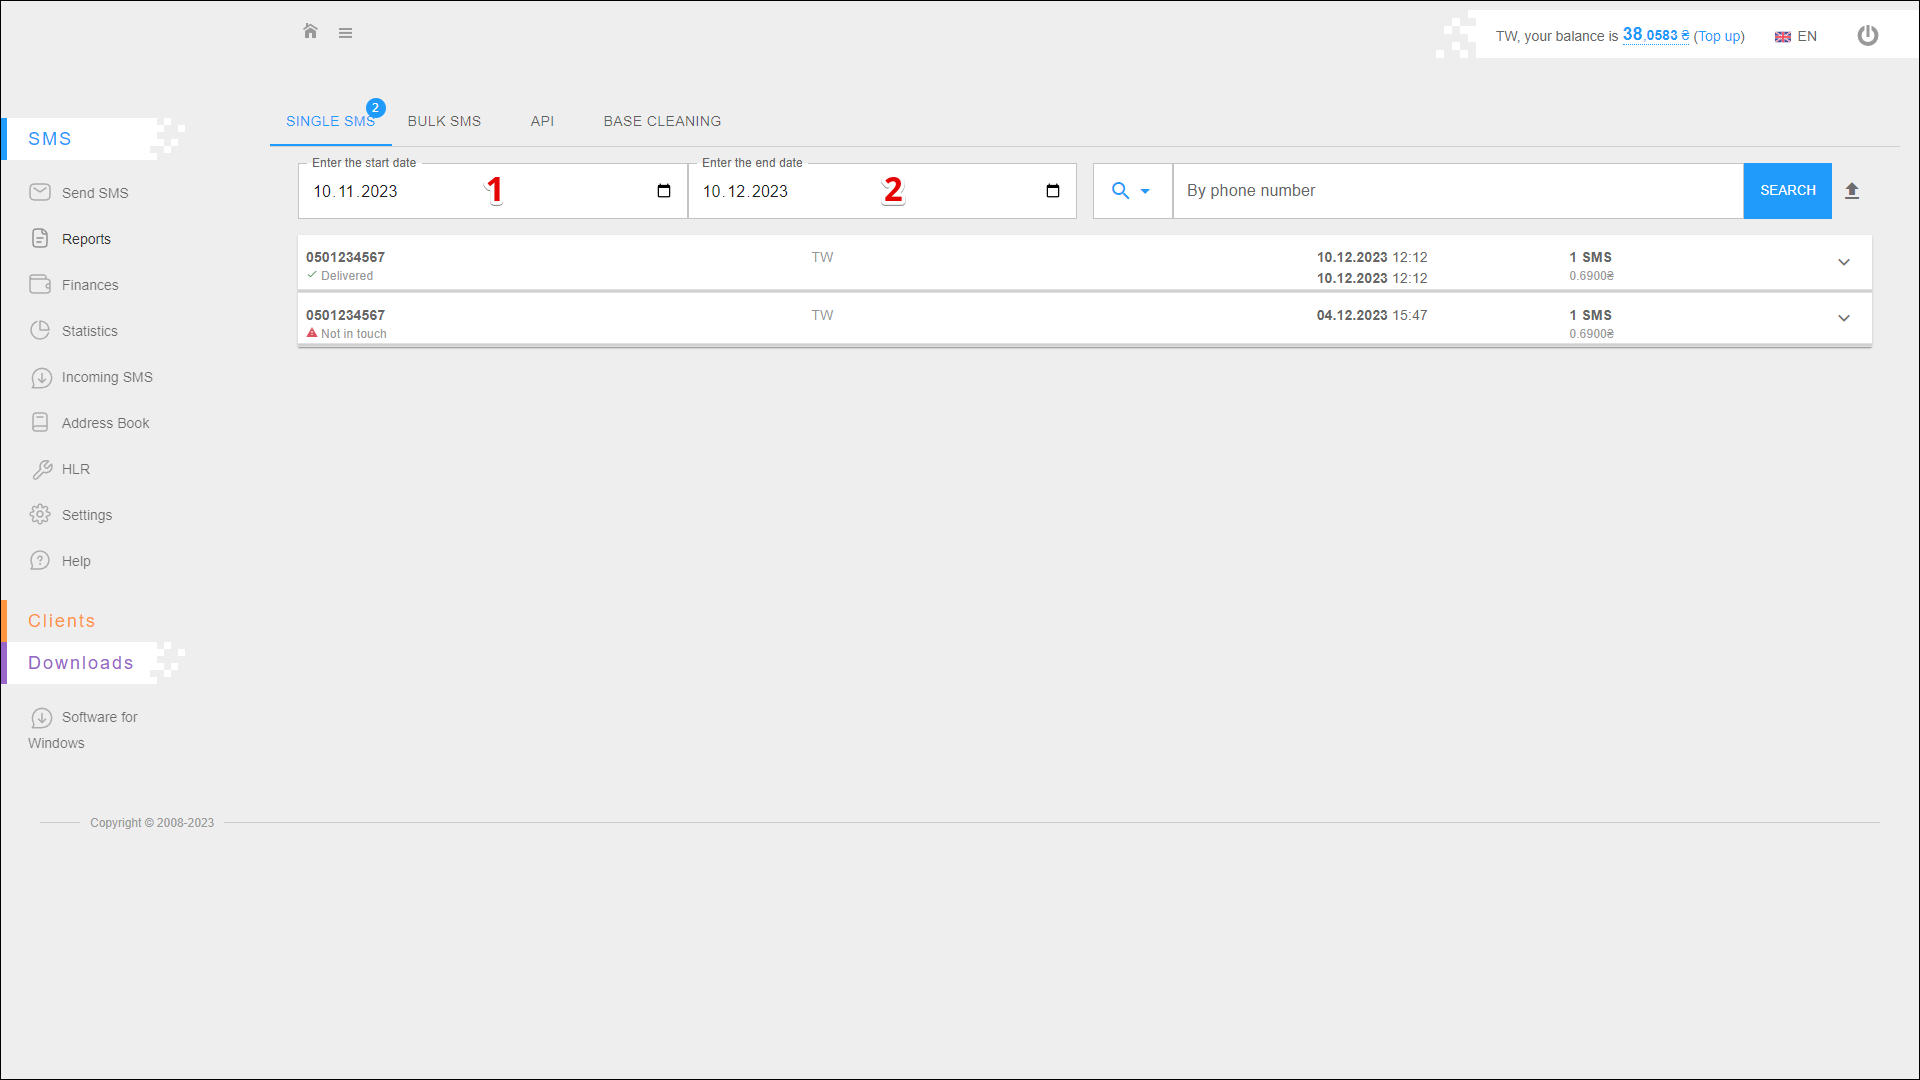Click the home icon in top bar
Viewport: 1920px width, 1080px height.
pos(310,32)
